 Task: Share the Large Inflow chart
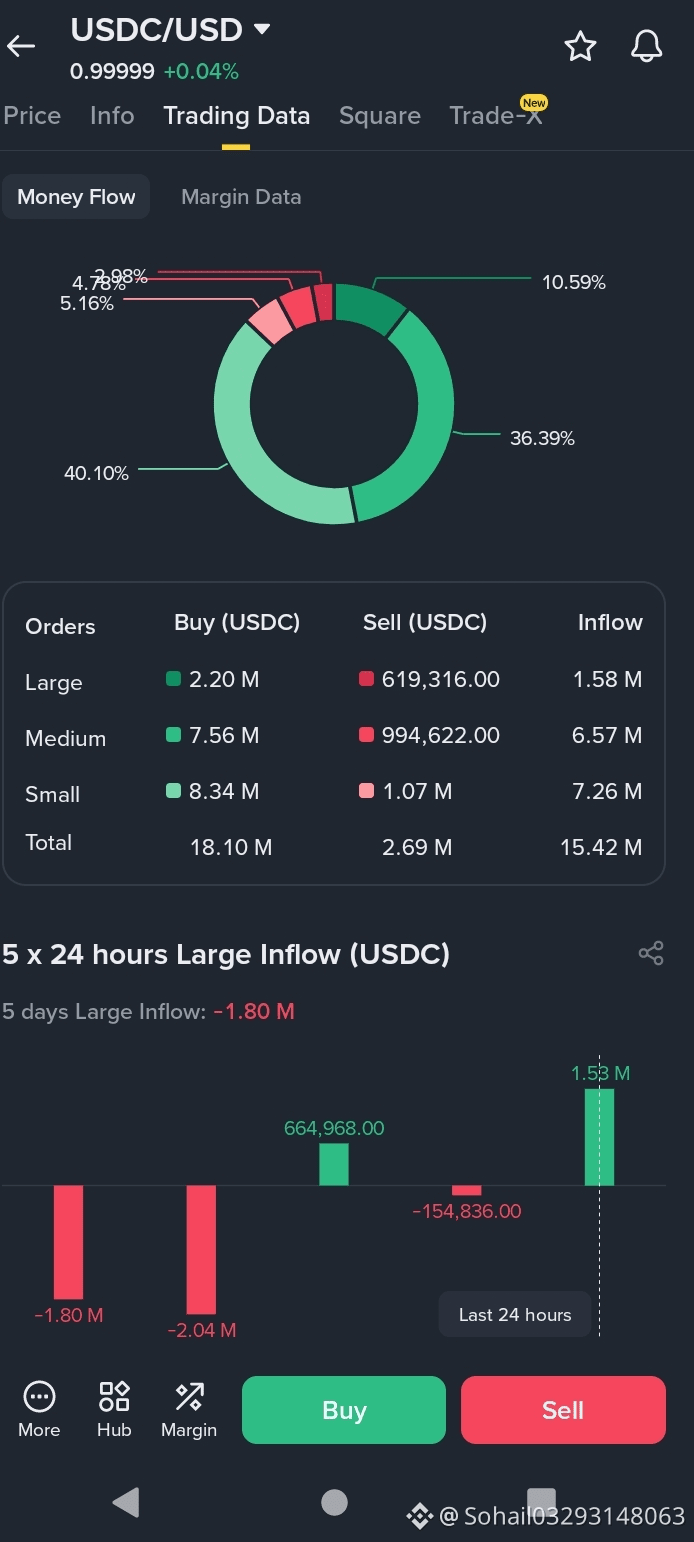pyautogui.click(x=651, y=953)
